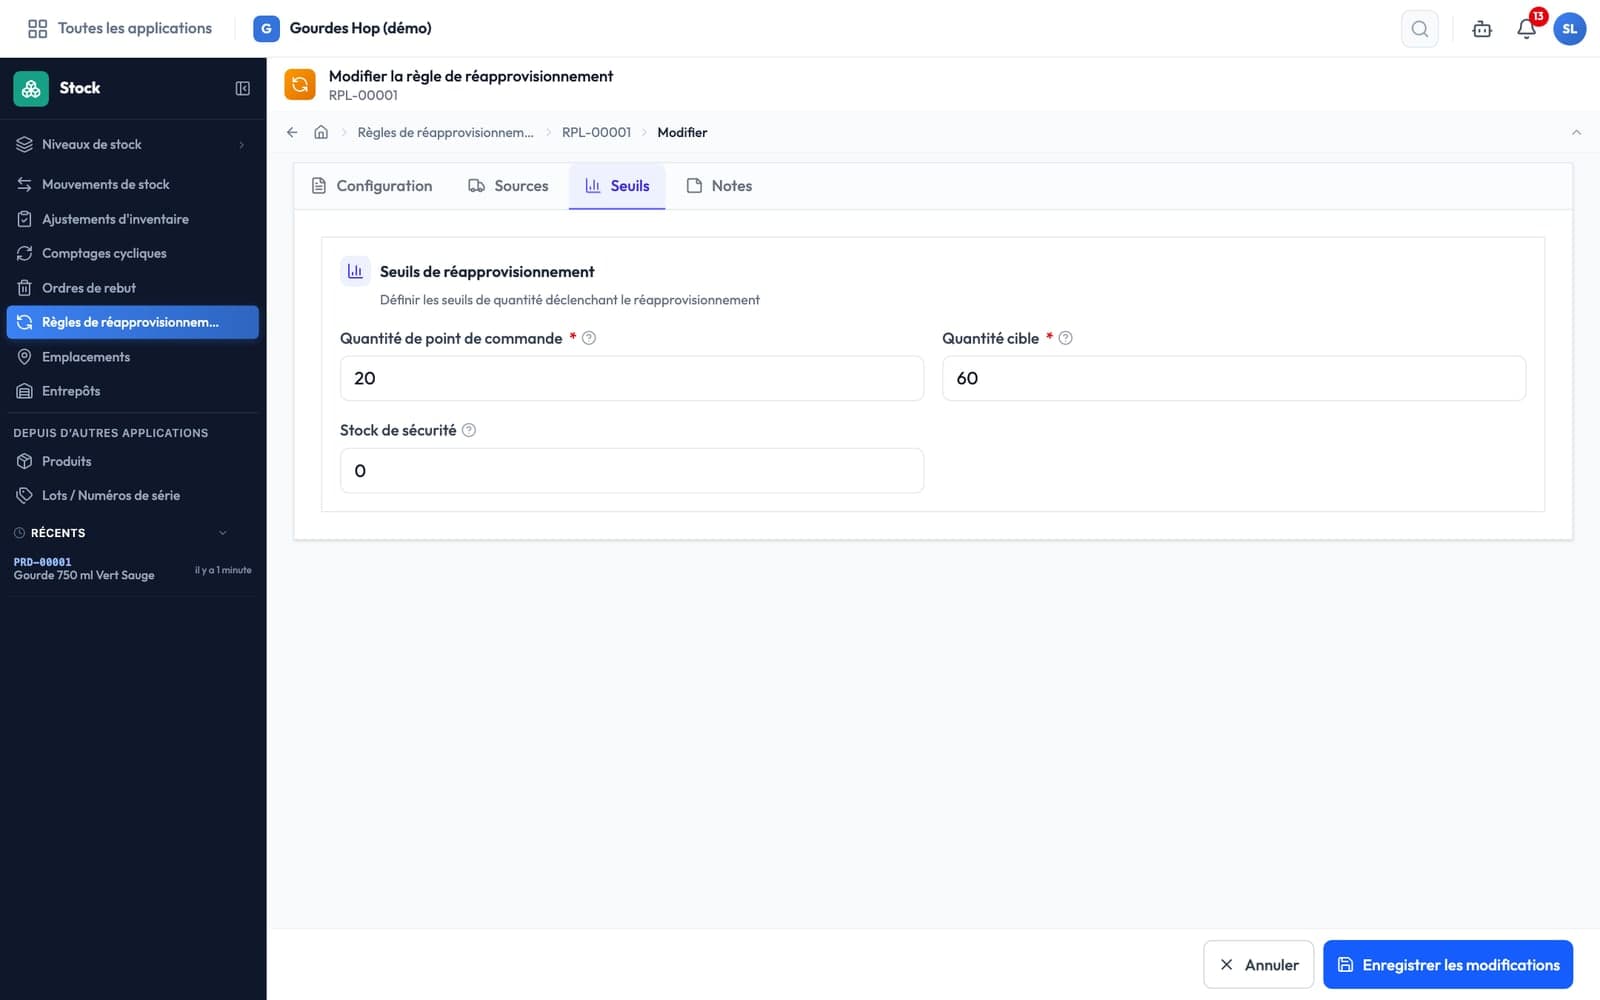The height and width of the screenshot is (1000, 1600).
Task: Open Ordres de rebut
Action: pyautogui.click(x=132, y=288)
